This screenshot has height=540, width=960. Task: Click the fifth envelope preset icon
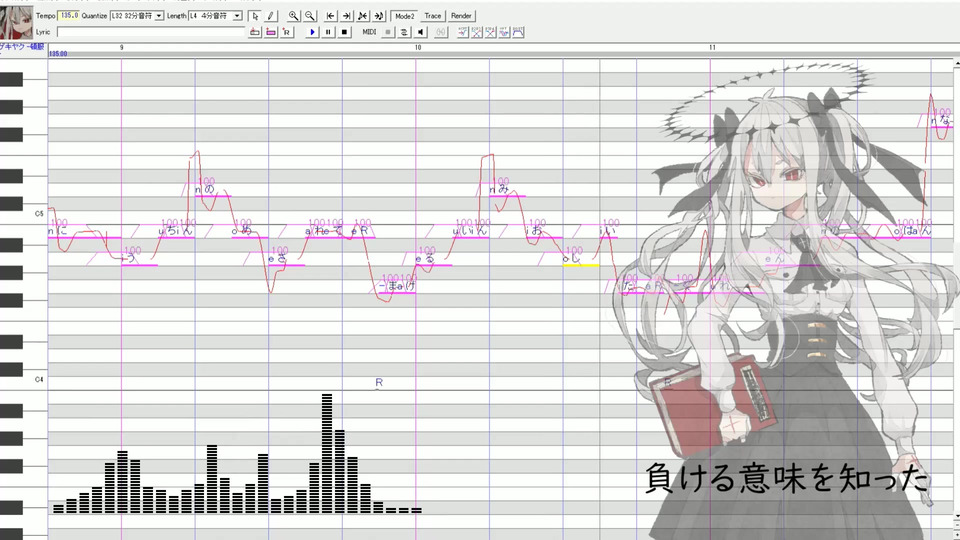(518, 32)
